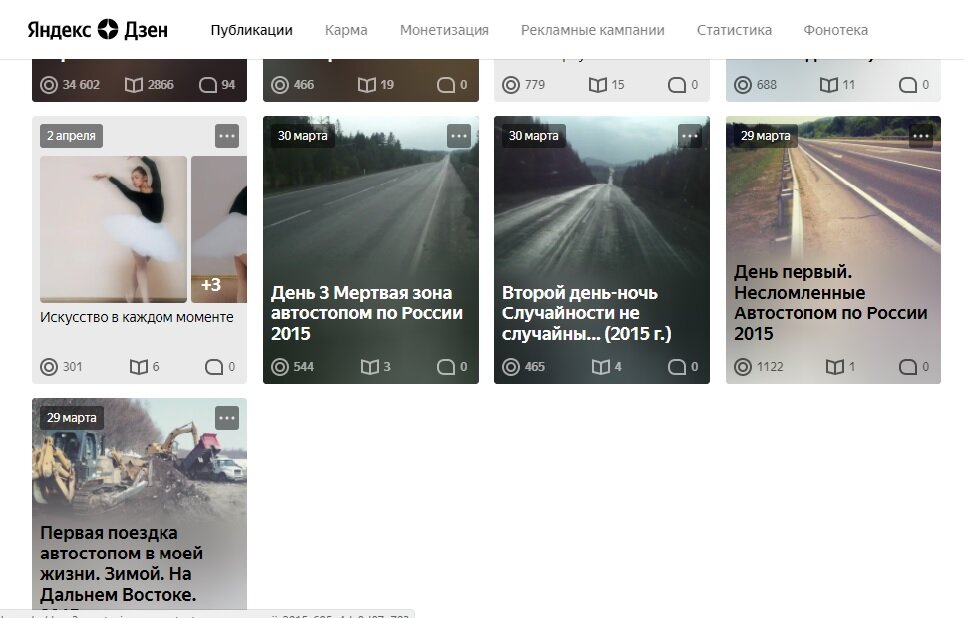Open the Статистика tab
The width and height of the screenshot is (964, 618).
click(734, 30)
